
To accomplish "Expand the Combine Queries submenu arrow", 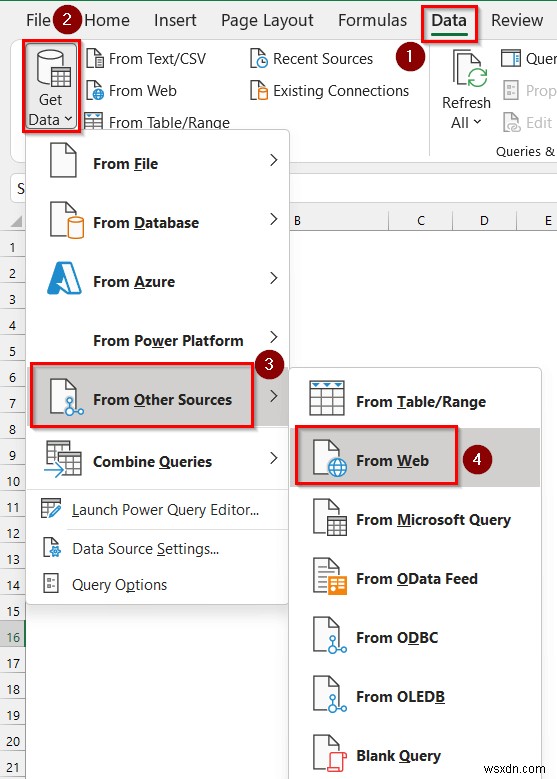I will [274, 458].
